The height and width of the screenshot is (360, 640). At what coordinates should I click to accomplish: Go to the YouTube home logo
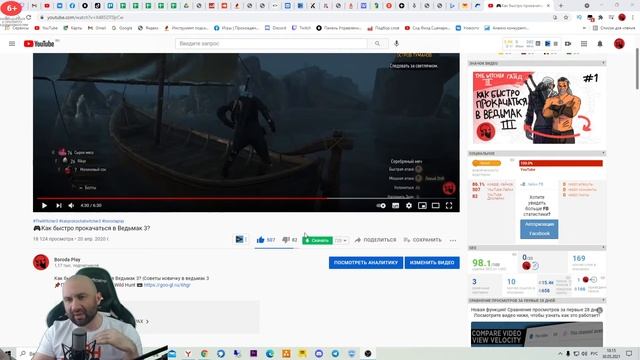click(39, 44)
